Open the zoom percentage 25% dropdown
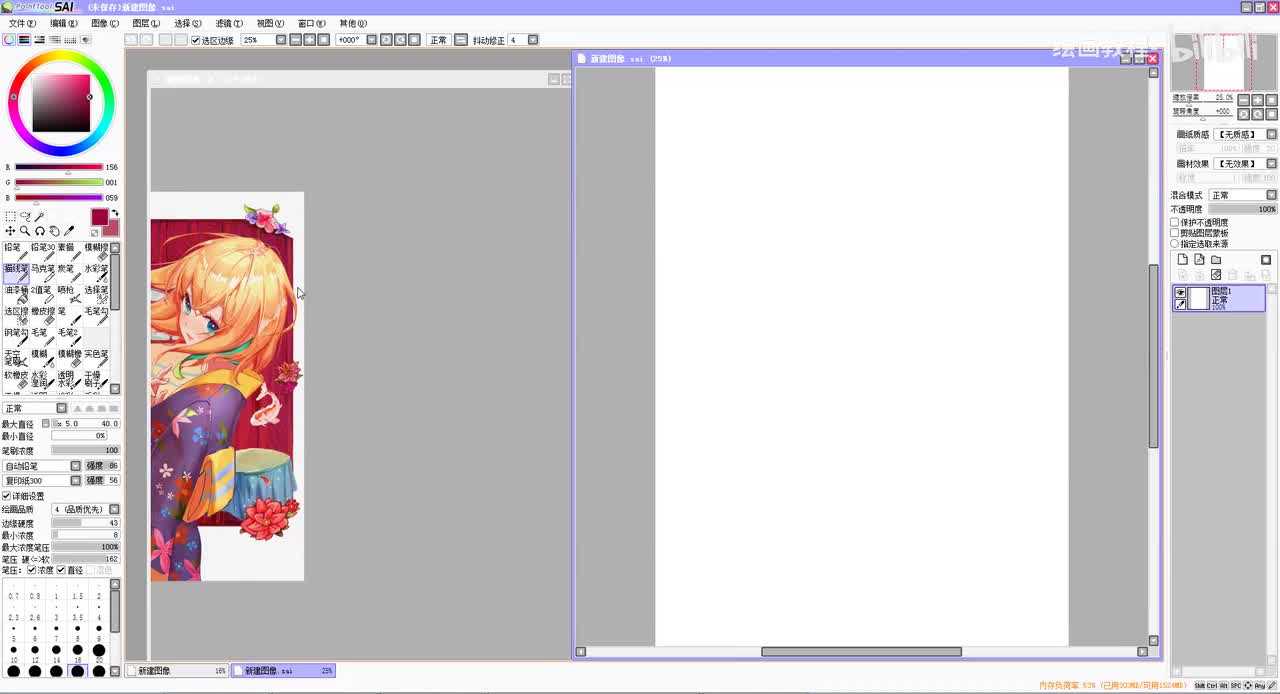1280x694 pixels. [281, 40]
